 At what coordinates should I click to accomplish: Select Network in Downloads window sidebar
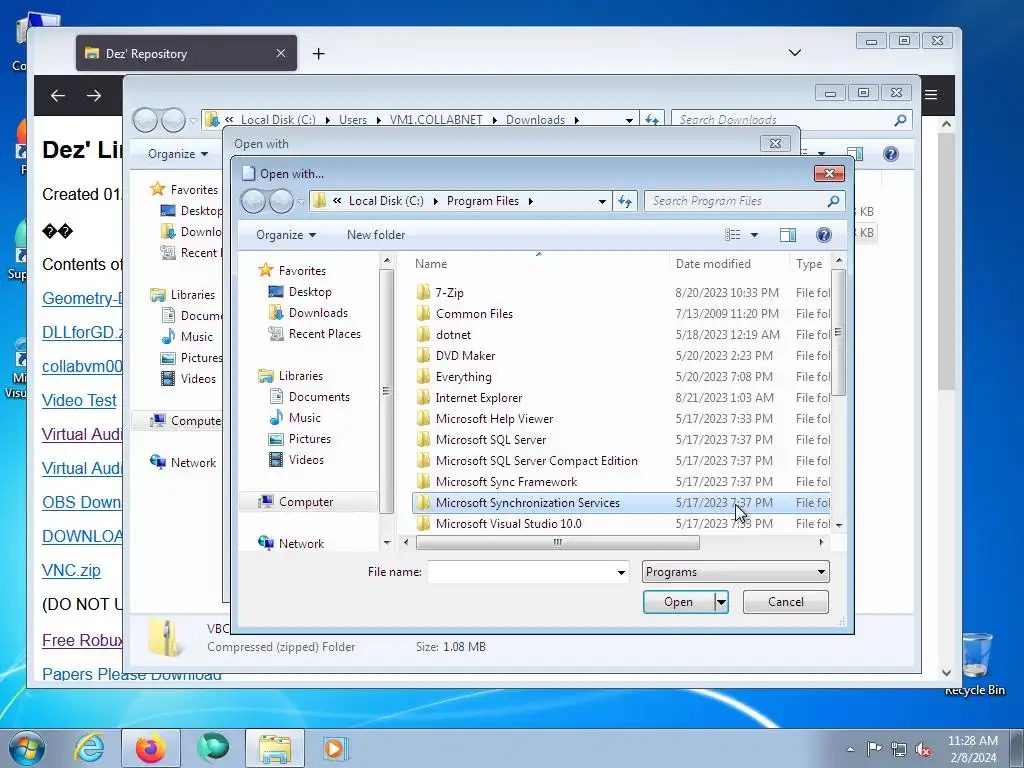[x=193, y=462]
